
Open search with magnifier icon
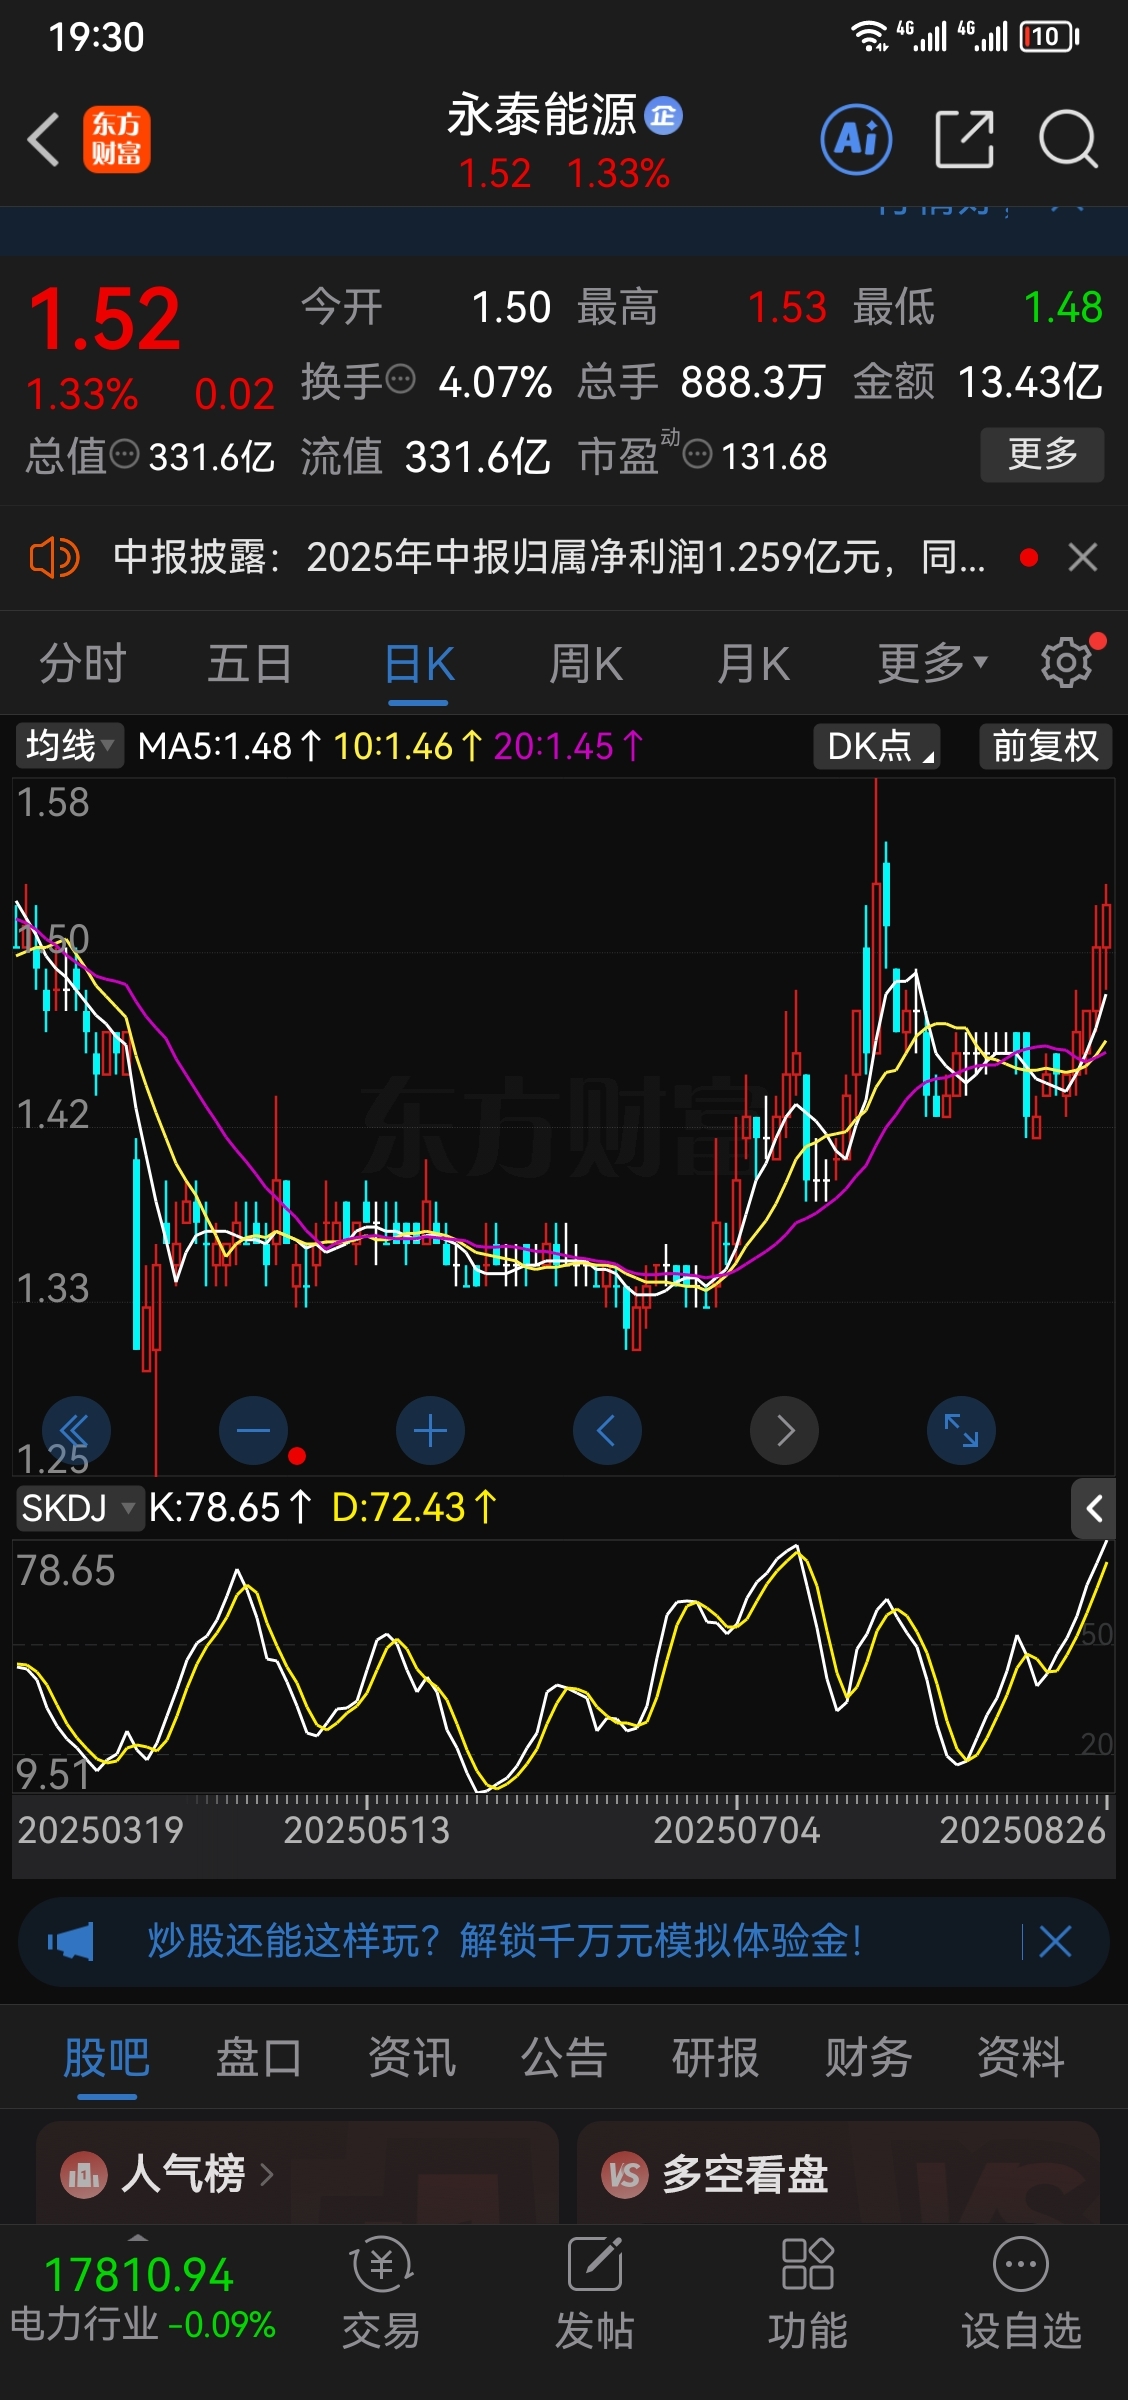1067,139
